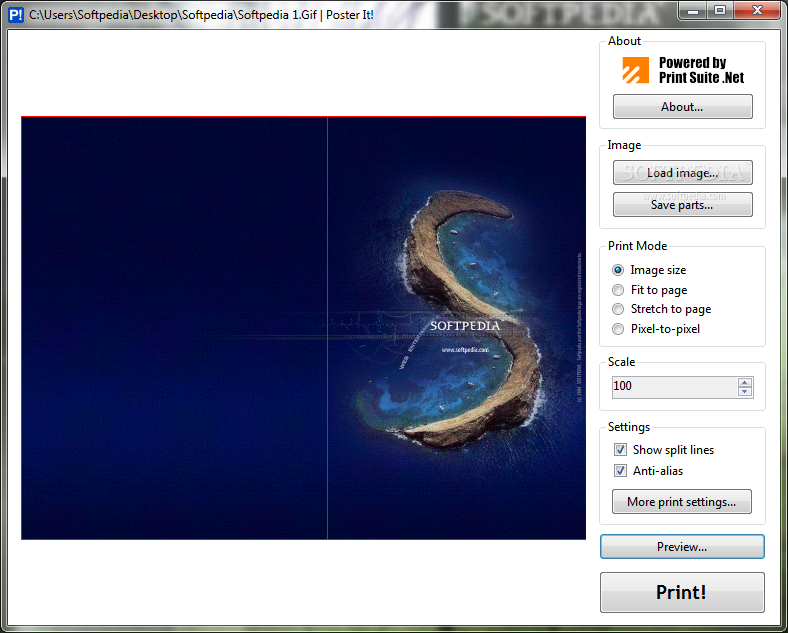Click the Save parts... button
The width and height of the screenshot is (788, 633).
[x=682, y=204]
